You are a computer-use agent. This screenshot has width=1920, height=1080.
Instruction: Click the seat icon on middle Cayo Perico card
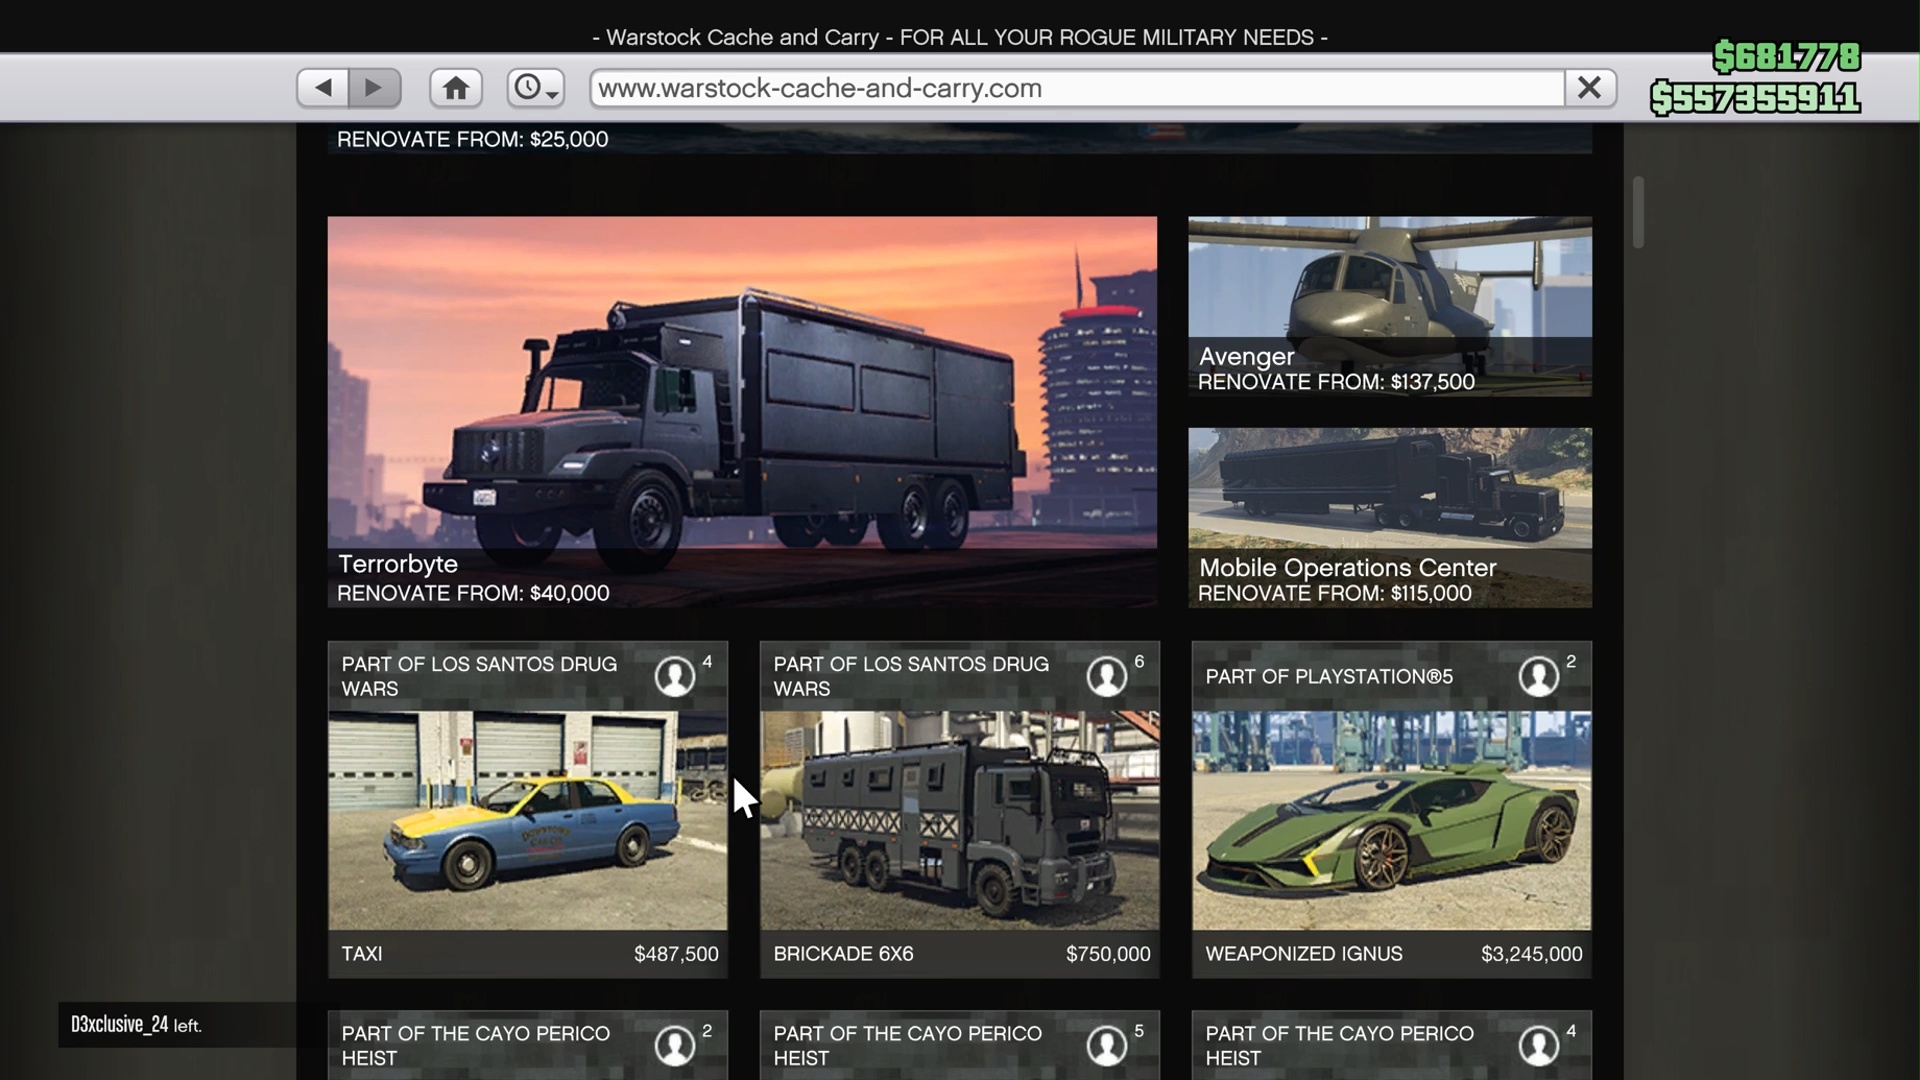pos(1107,1045)
